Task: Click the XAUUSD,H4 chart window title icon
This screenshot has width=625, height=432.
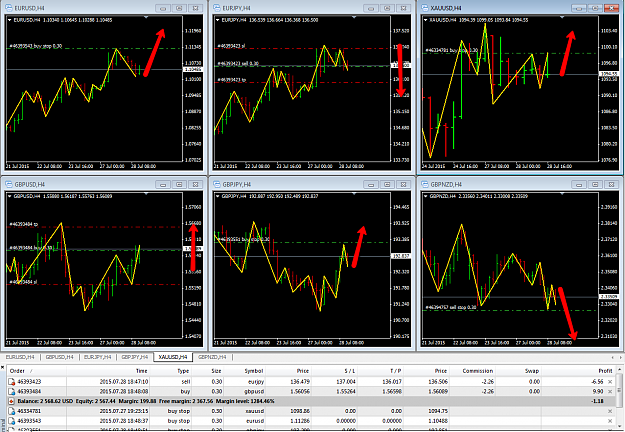Action: click(425, 8)
